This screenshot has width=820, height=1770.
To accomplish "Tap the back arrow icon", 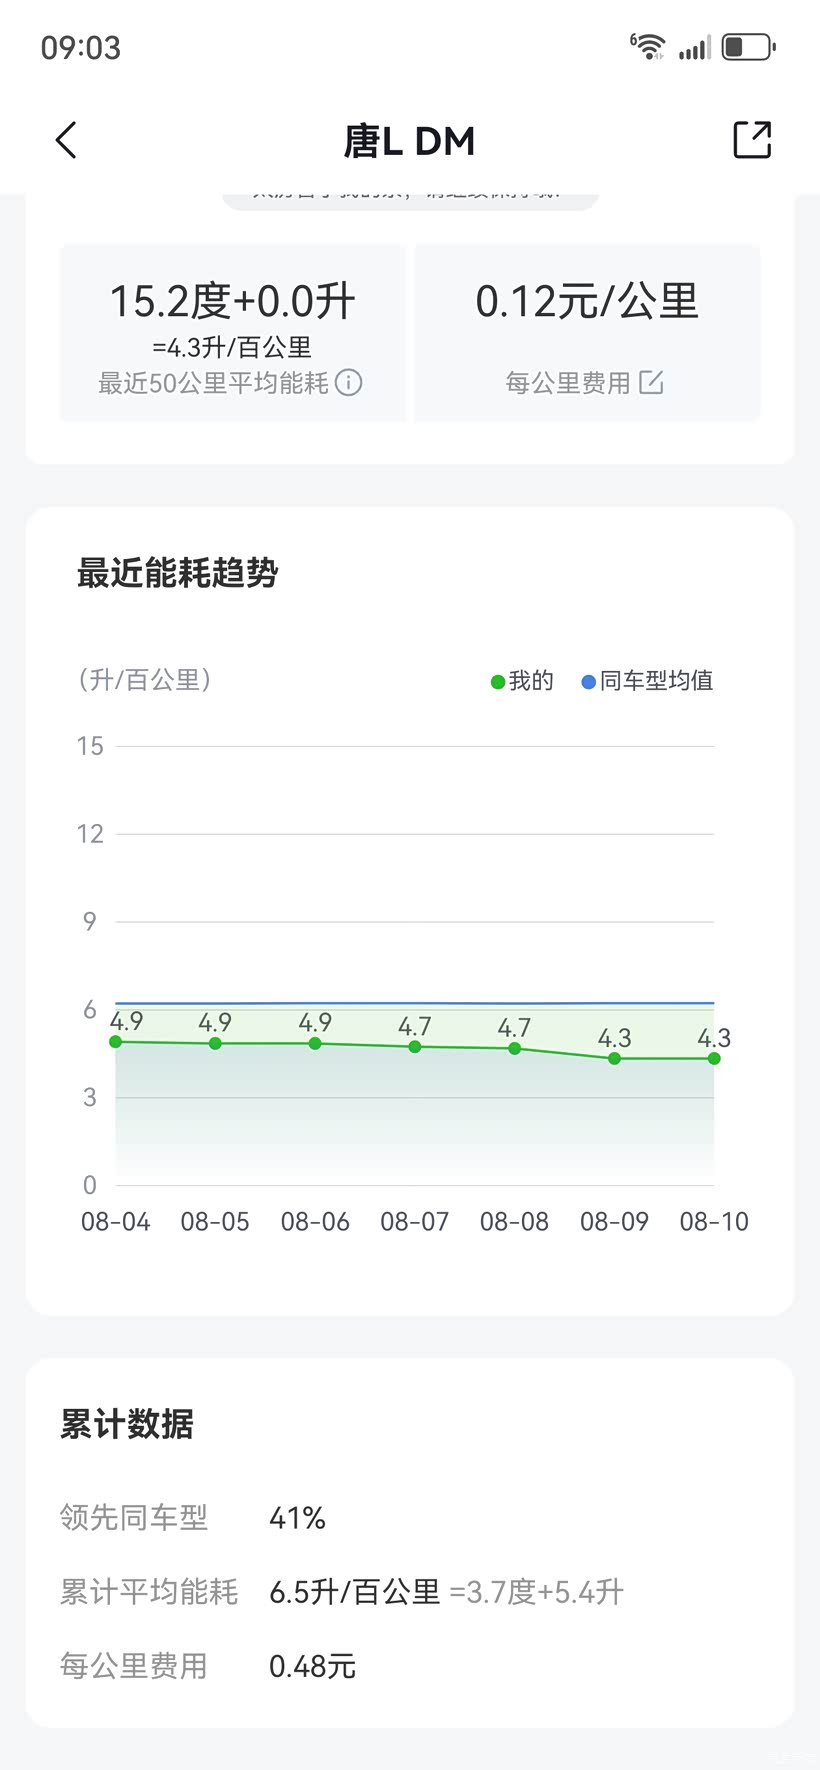I will 66,141.
